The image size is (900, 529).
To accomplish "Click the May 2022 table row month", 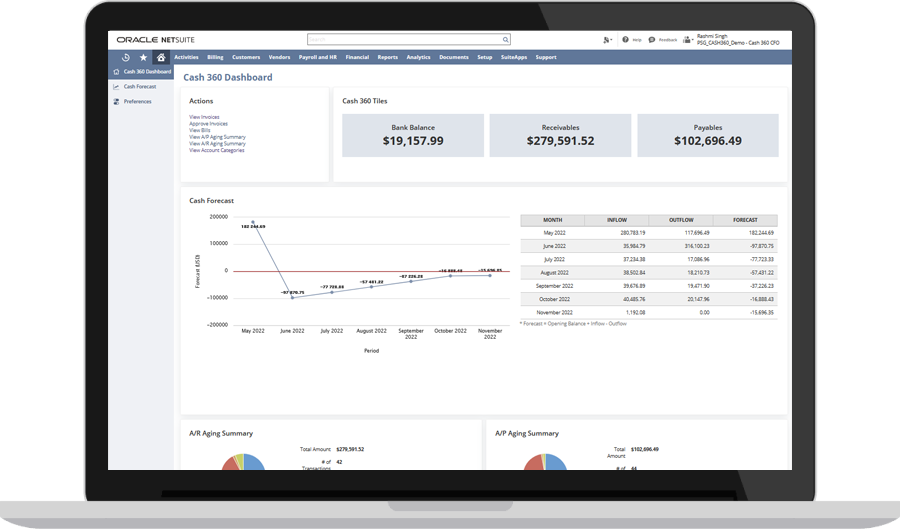I will [554, 233].
